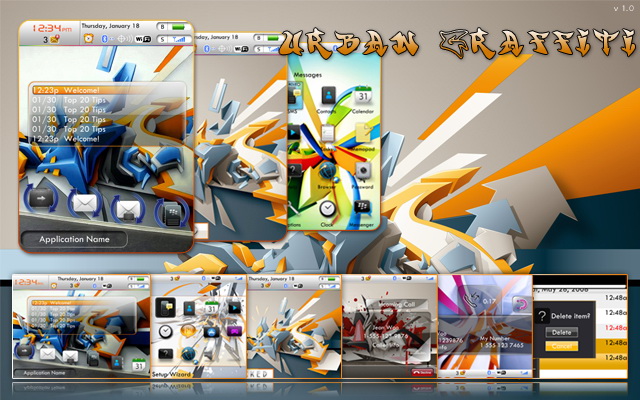Open the Clock icon in the app grid

click(x=327, y=209)
